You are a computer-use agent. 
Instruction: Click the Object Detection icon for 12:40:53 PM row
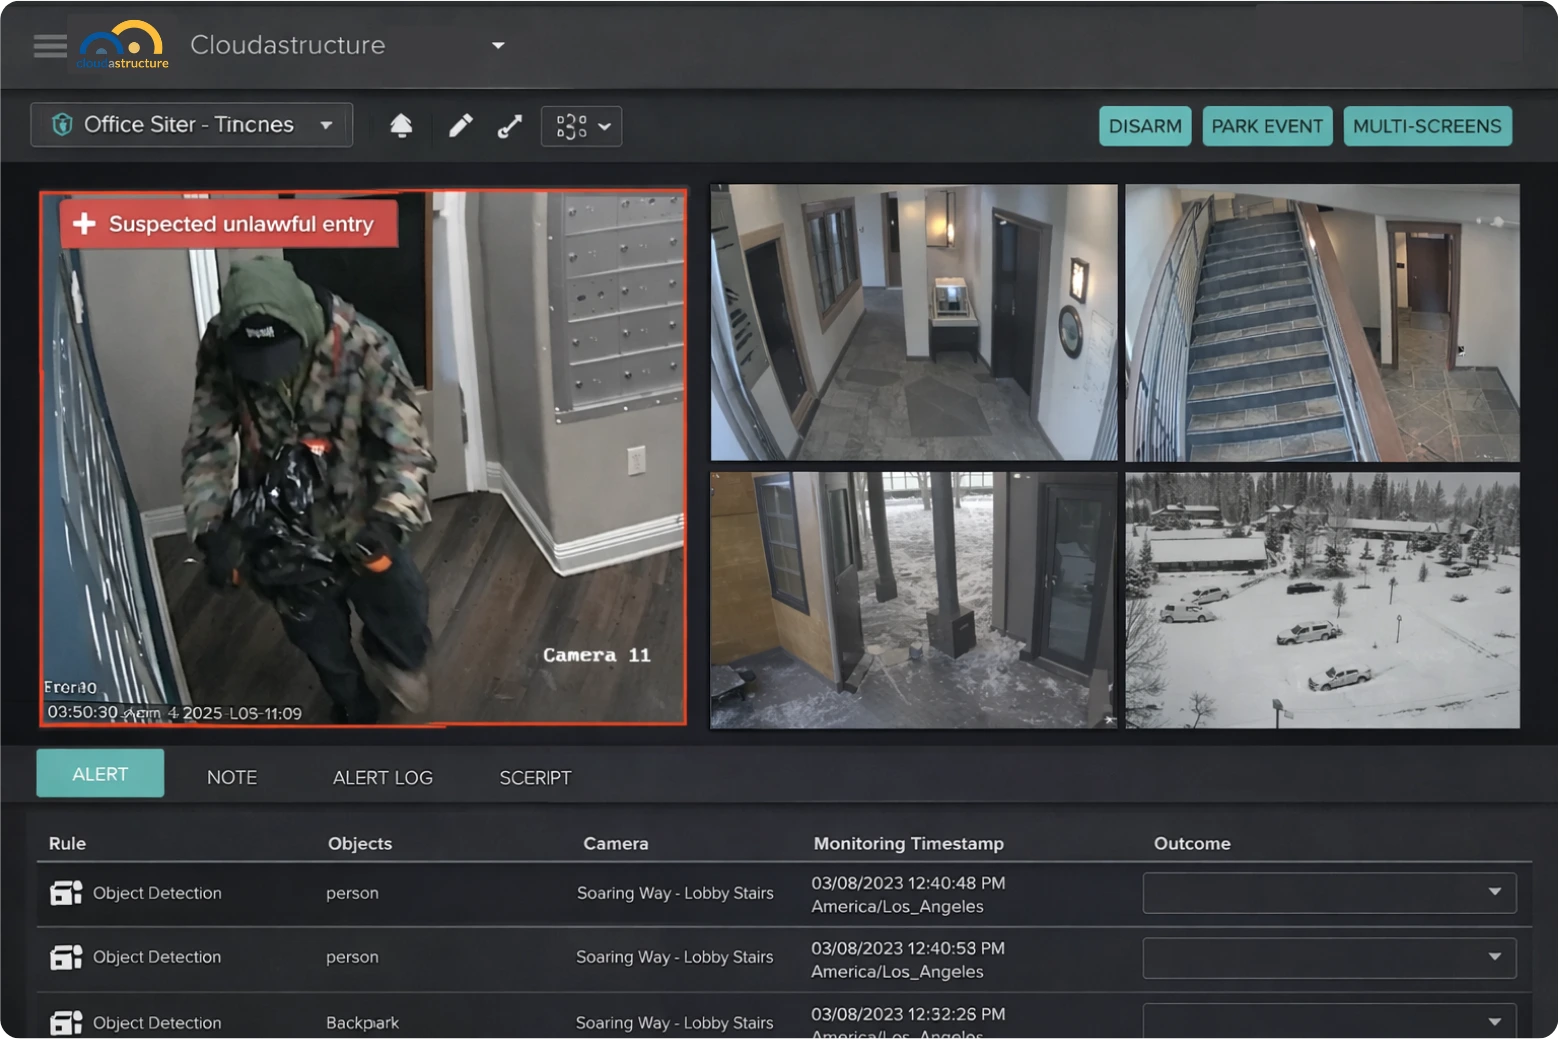pyautogui.click(x=66, y=957)
